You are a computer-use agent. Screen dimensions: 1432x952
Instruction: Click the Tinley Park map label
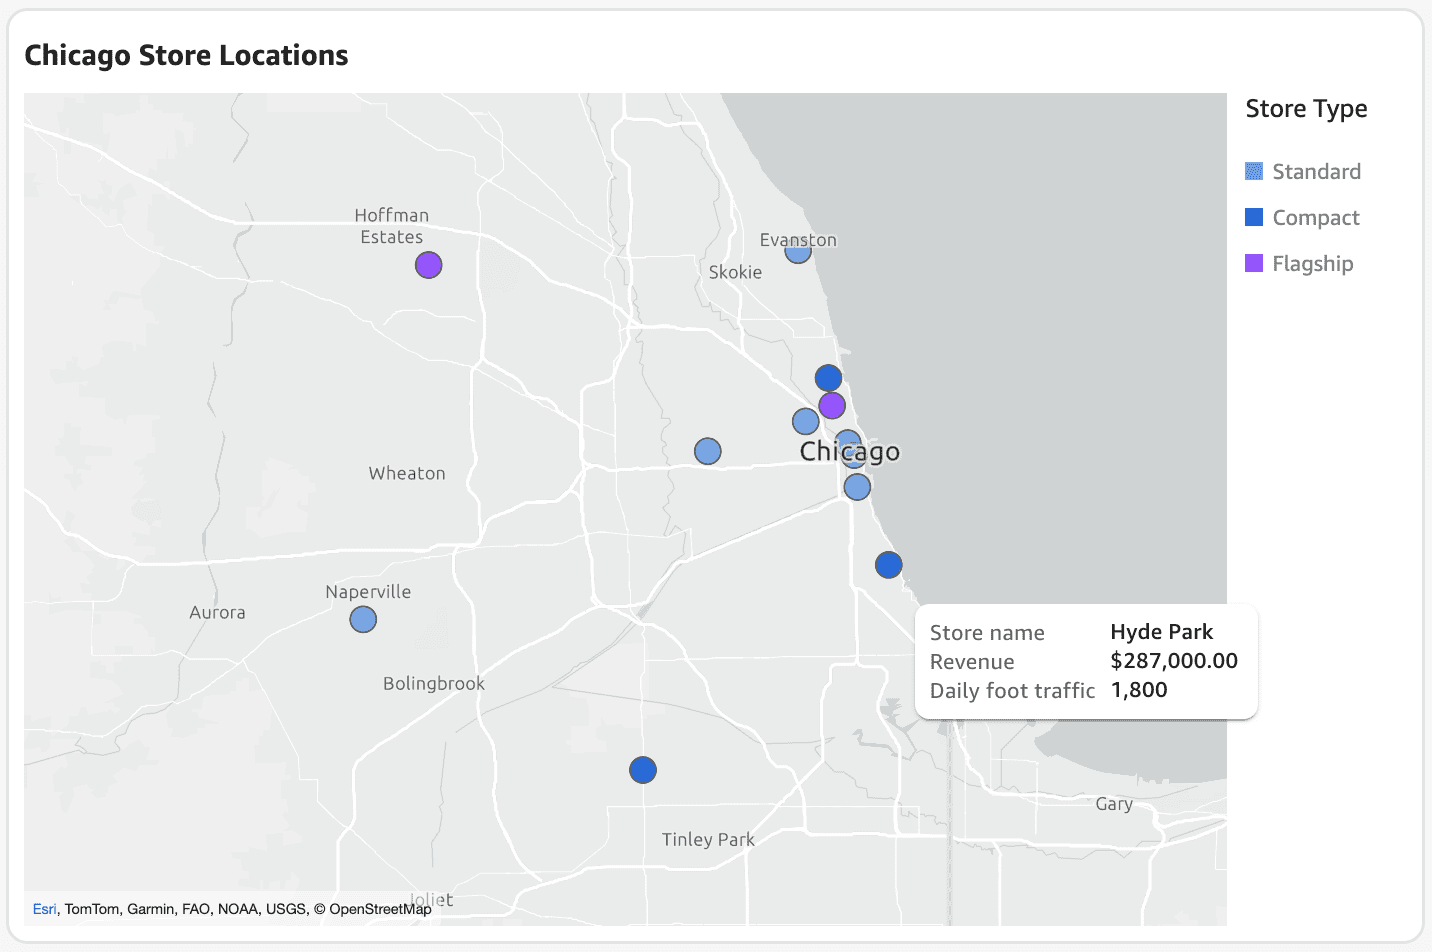tap(708, 840)
